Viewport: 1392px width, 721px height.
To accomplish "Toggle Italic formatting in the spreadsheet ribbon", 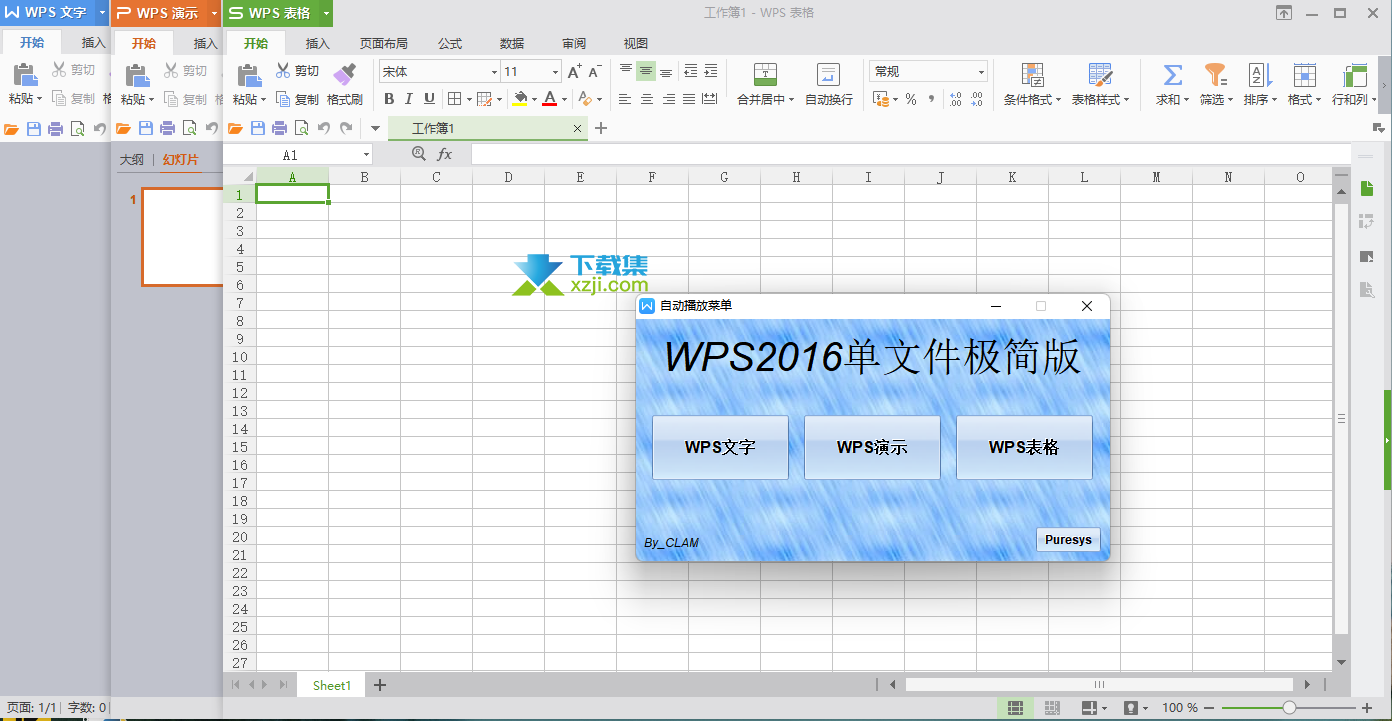I will coord(409,98).
